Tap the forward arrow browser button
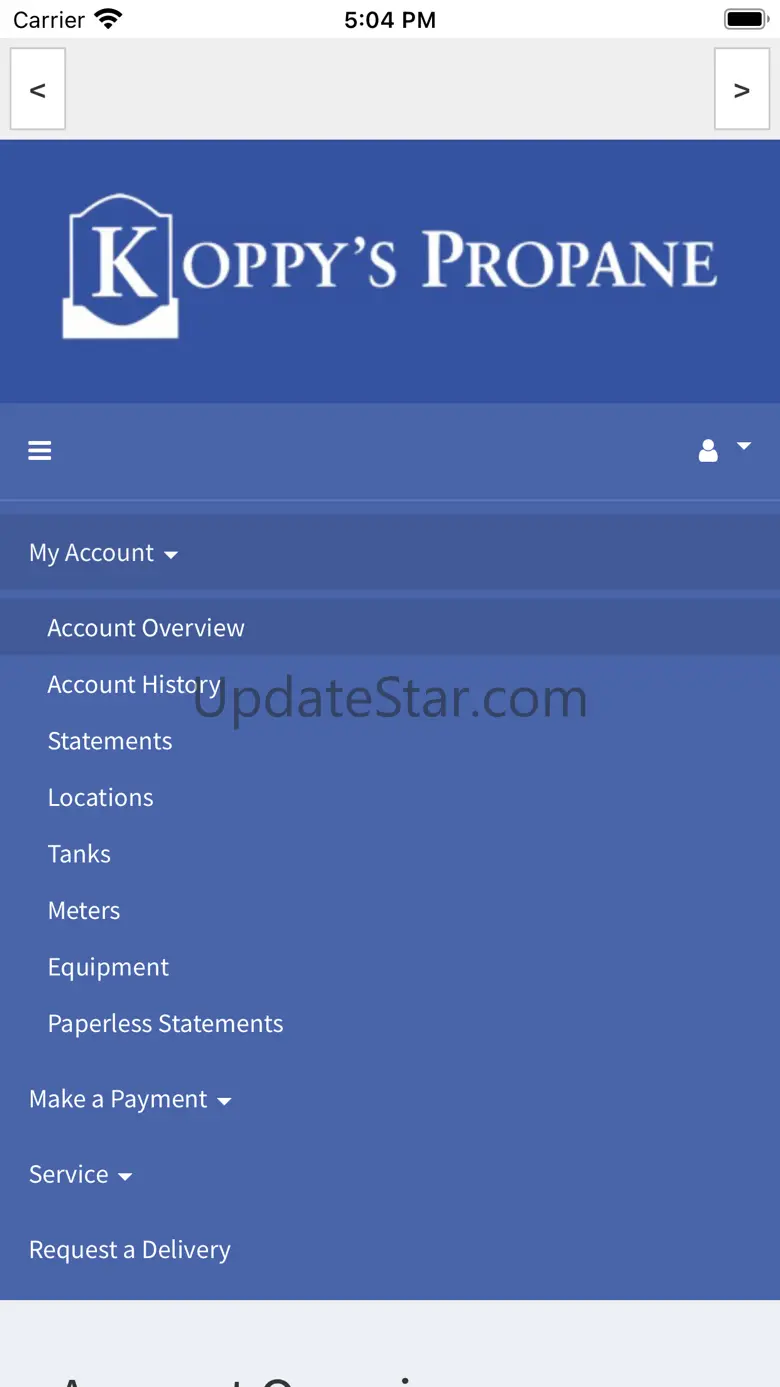Screen dimensions: 780x1387 [x=742, y=89]
